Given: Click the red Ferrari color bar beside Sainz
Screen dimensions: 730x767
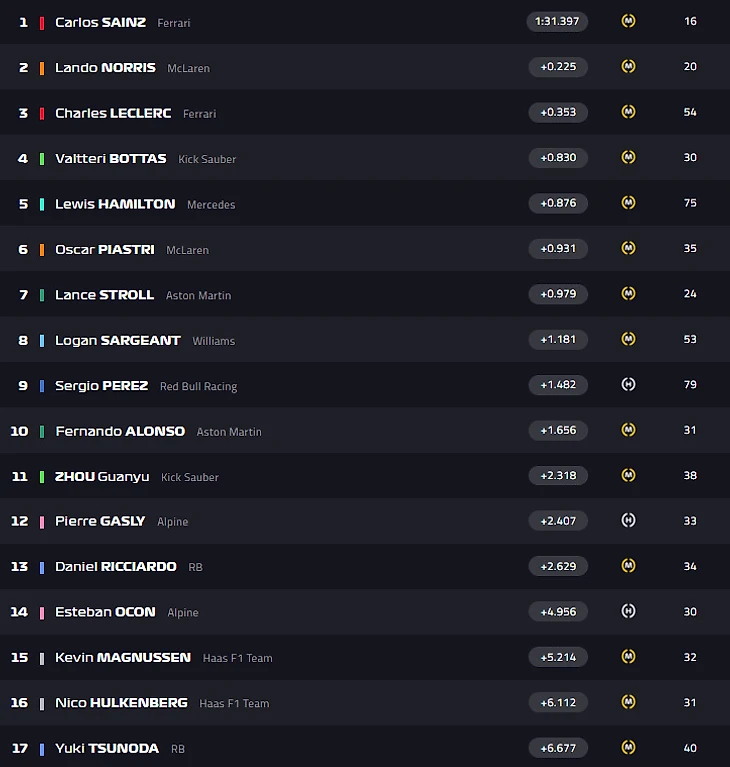Looking at the screenshot, I should (x=42, y=23).
